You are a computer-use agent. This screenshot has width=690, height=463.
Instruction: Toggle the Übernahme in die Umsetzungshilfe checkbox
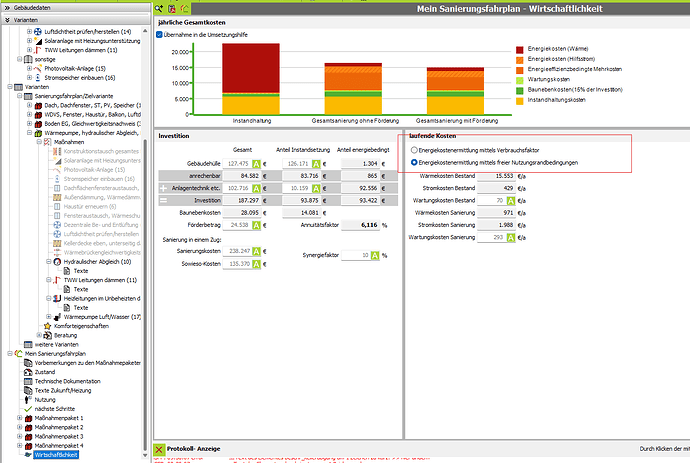pyautogui.click(x=159, y=35)
